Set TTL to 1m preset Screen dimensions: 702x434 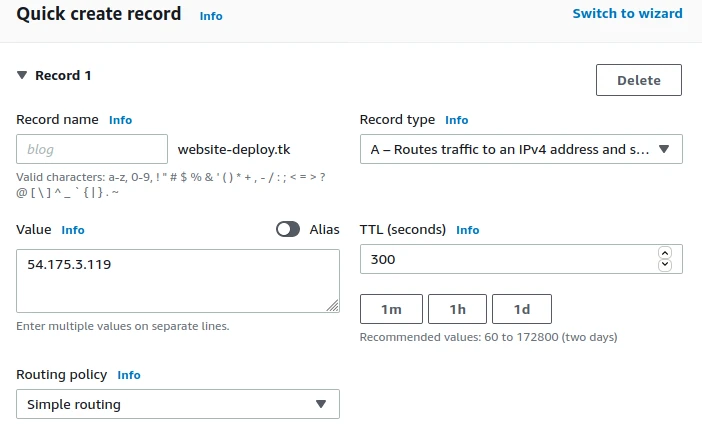391,309
